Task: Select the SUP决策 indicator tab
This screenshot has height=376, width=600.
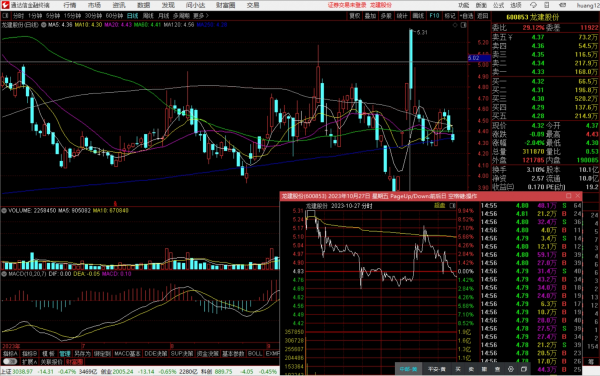Action: pyautogui.click(x=182, y=354)
